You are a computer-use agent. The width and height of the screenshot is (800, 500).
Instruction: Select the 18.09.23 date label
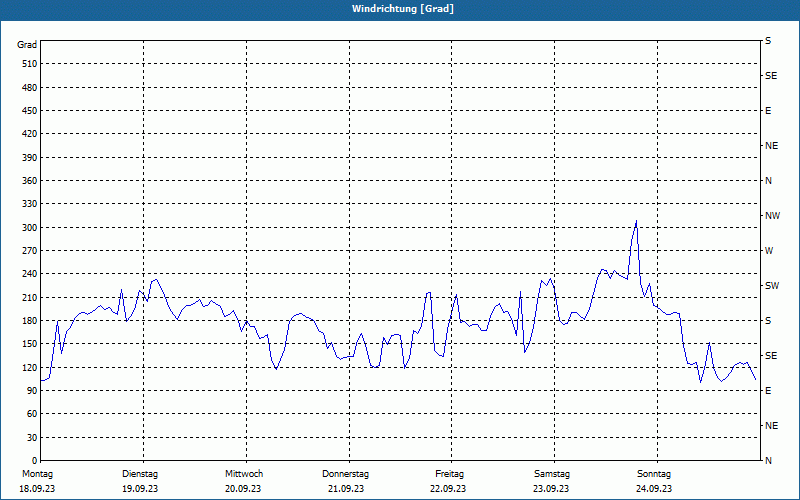pos(37,489)
